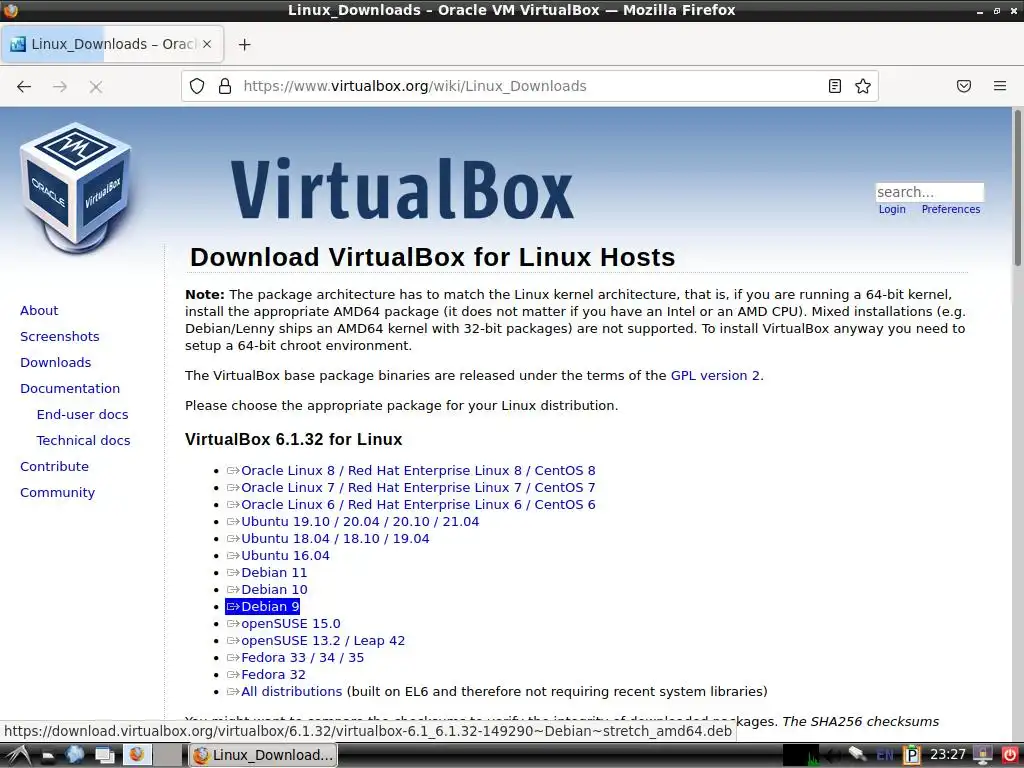Image resolution: width=1024 pixels, height=768 pixels.
Task: Open the Documentation sidebar link
Action: click(x=70, y=389)
